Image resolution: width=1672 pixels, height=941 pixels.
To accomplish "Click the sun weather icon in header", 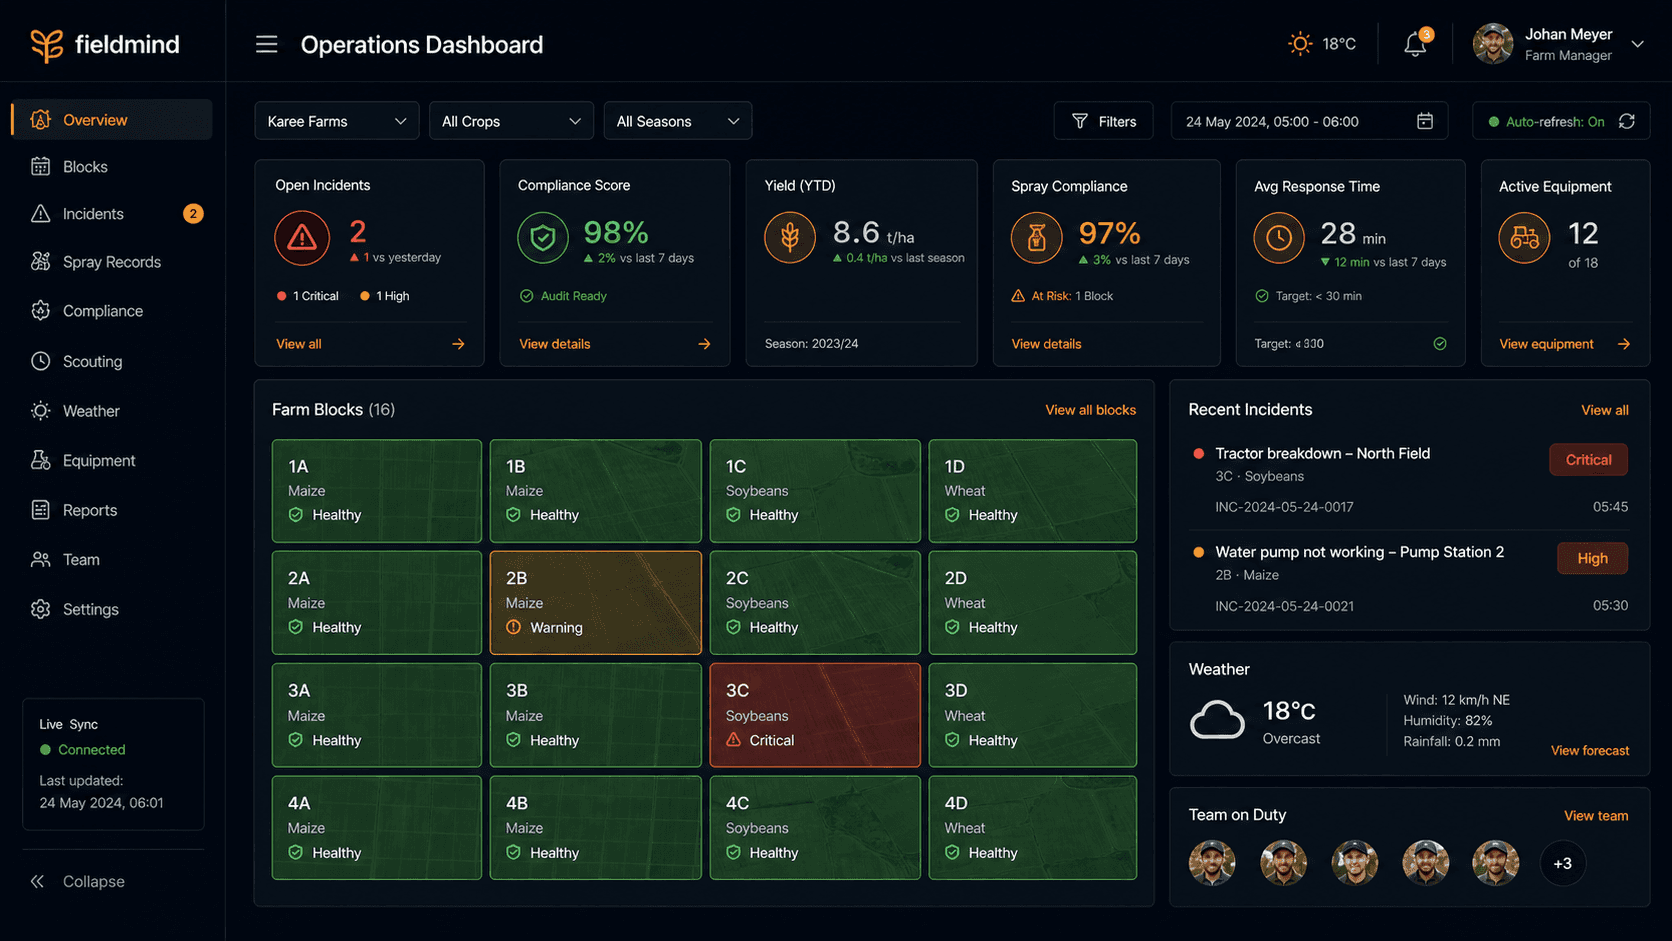I will tap(1299, 44).
